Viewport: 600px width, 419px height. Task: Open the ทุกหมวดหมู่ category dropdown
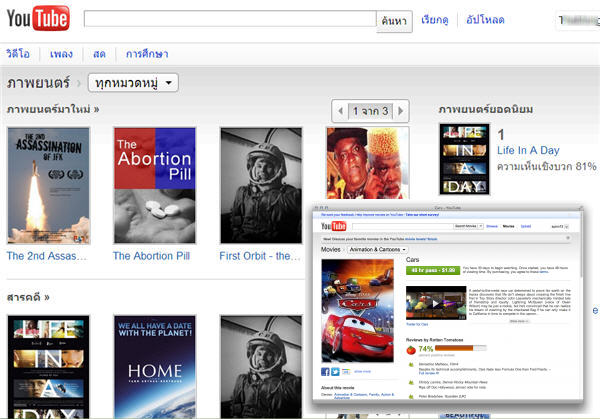click(x=133, y=83)
